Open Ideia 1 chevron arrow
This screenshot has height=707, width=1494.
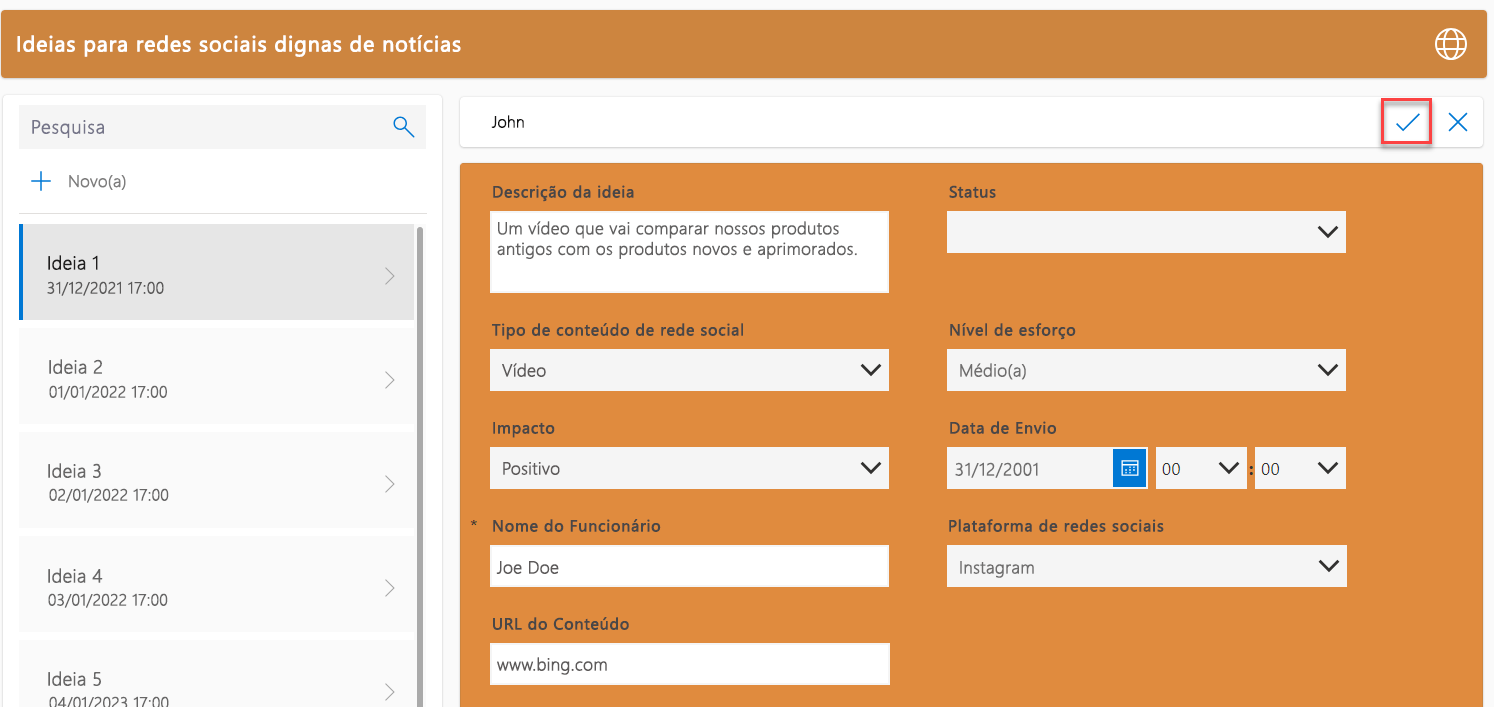390,276
